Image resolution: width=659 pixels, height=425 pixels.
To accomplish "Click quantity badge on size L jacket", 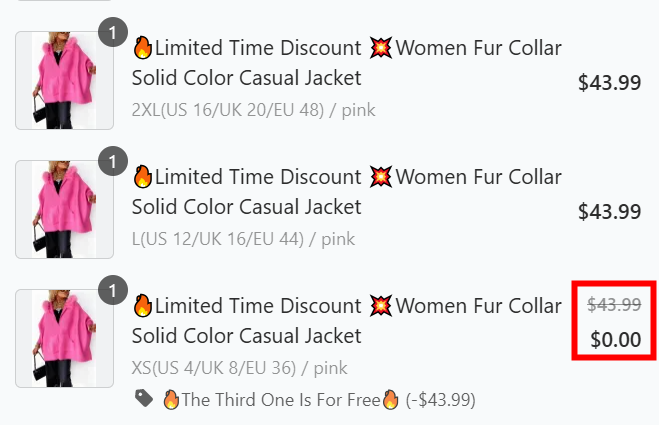I will (113, 161).
